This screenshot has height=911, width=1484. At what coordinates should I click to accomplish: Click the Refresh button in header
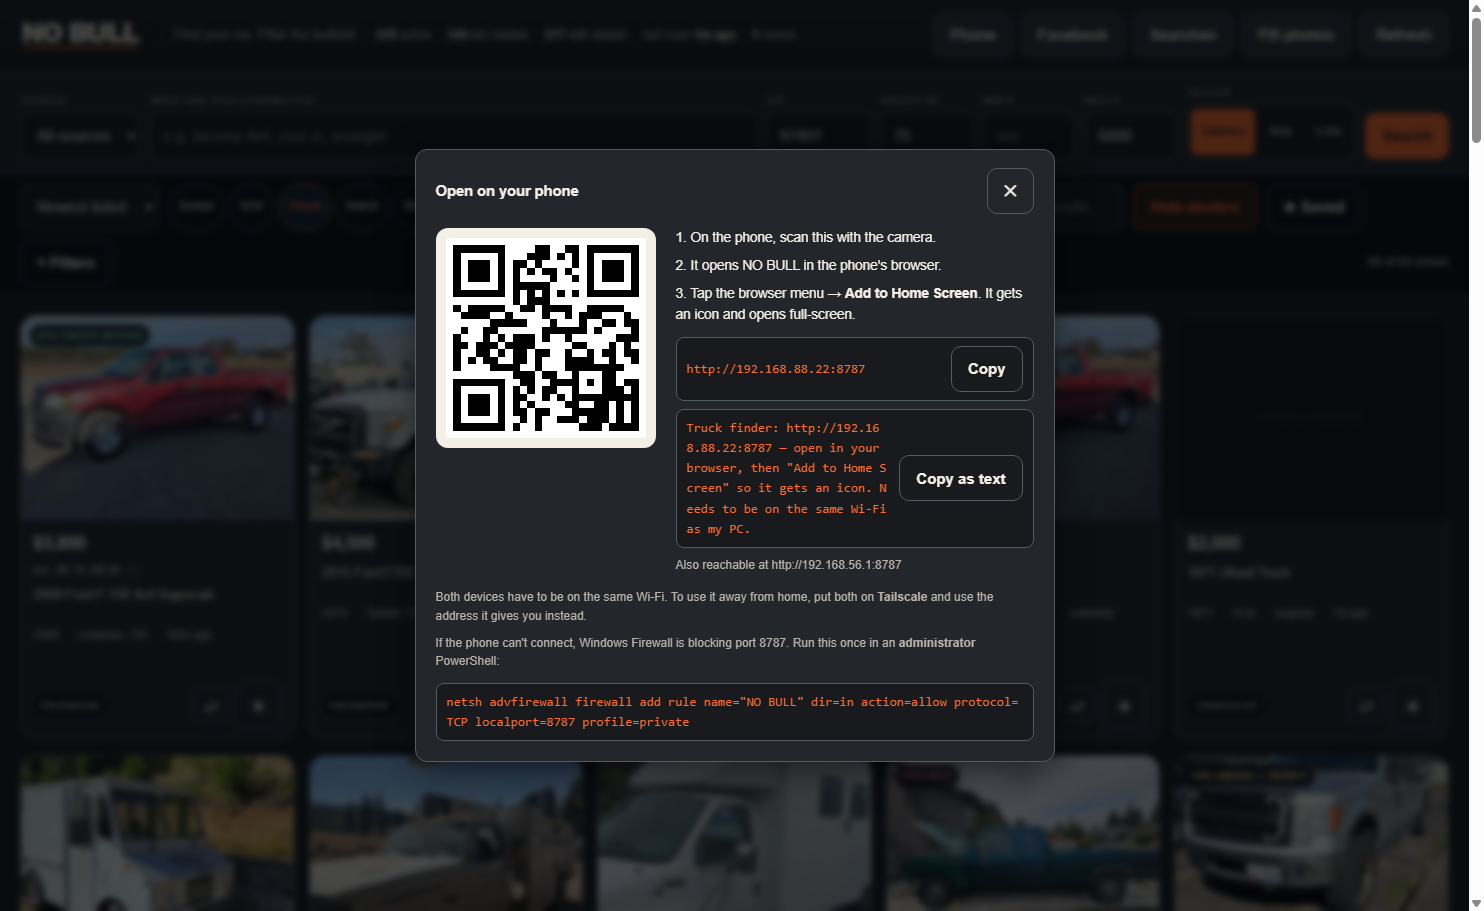(x=1404, y=35)
